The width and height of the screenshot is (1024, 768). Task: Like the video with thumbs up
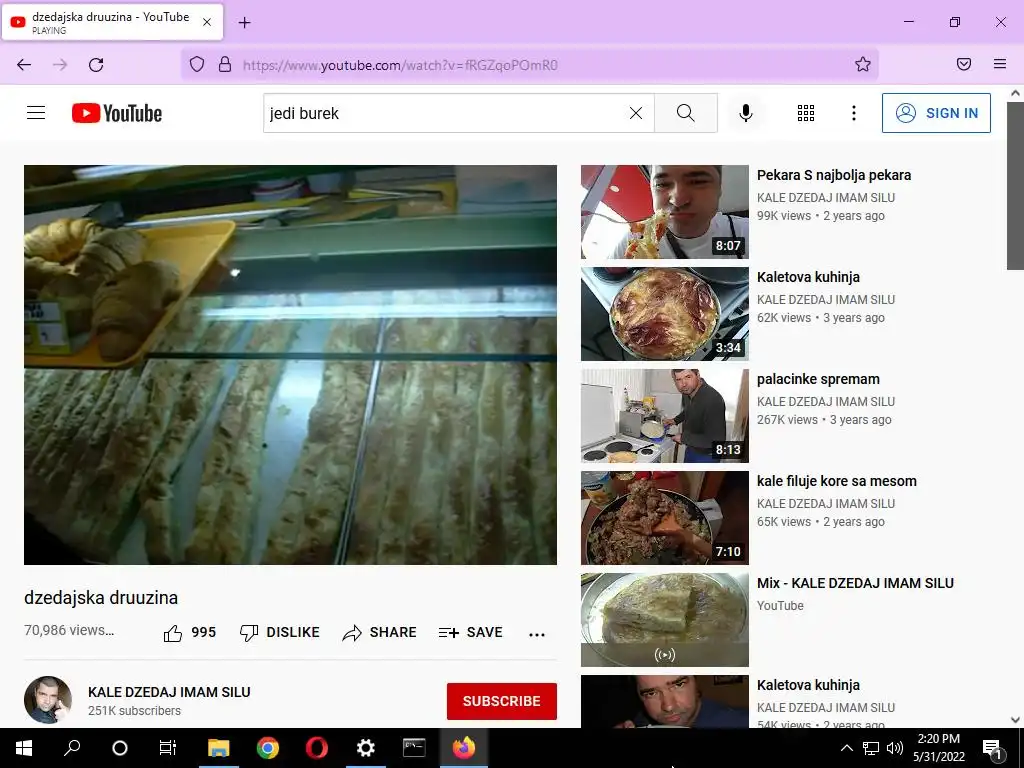coord(189,632)
